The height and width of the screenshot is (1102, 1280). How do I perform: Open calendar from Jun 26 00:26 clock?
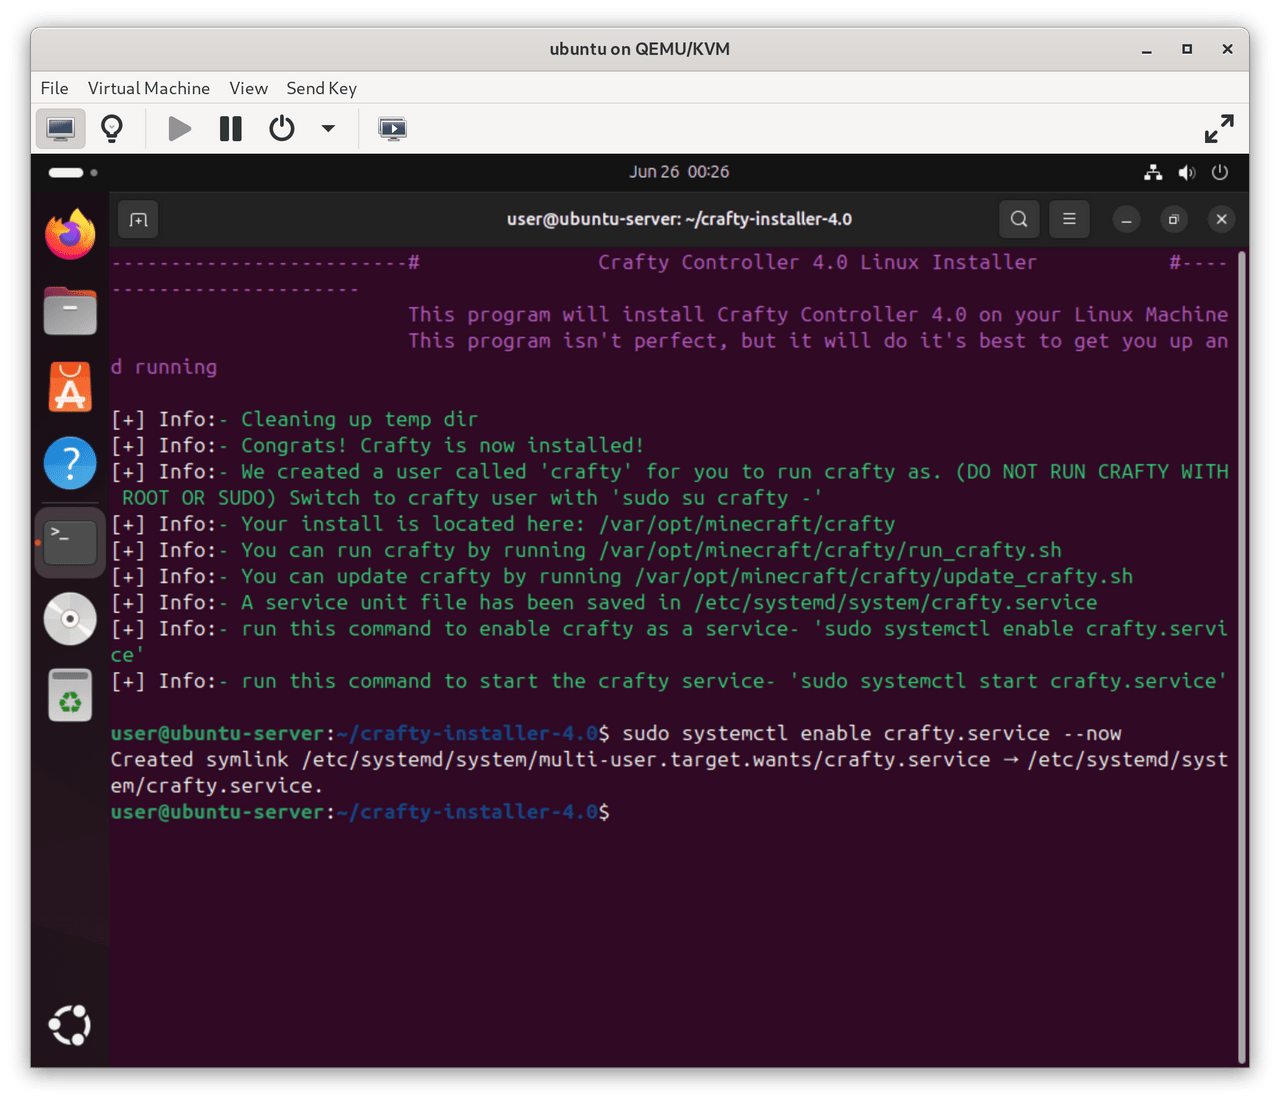tap(679, 172)
